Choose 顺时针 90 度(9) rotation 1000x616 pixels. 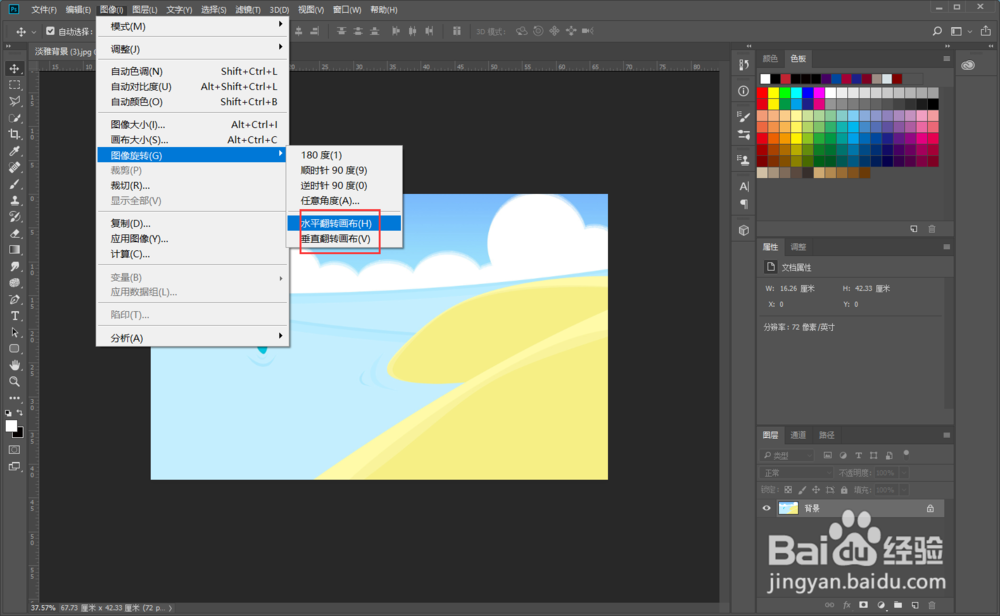344,170
